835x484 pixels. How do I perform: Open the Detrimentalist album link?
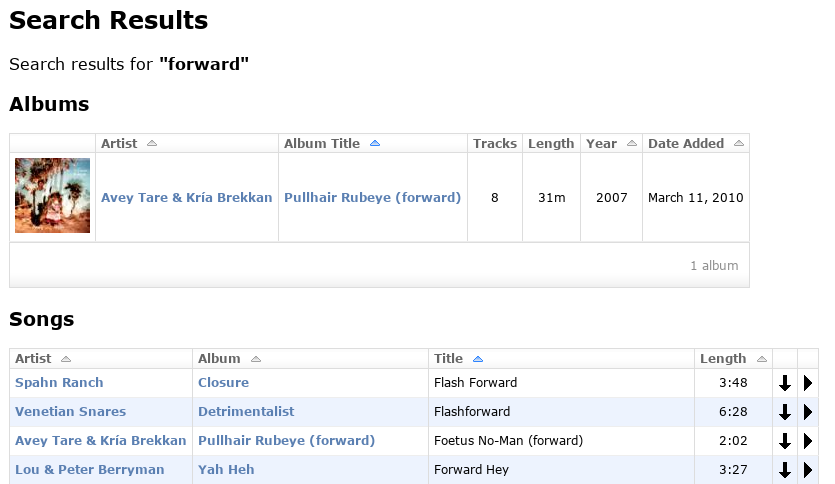coord(246,412)
